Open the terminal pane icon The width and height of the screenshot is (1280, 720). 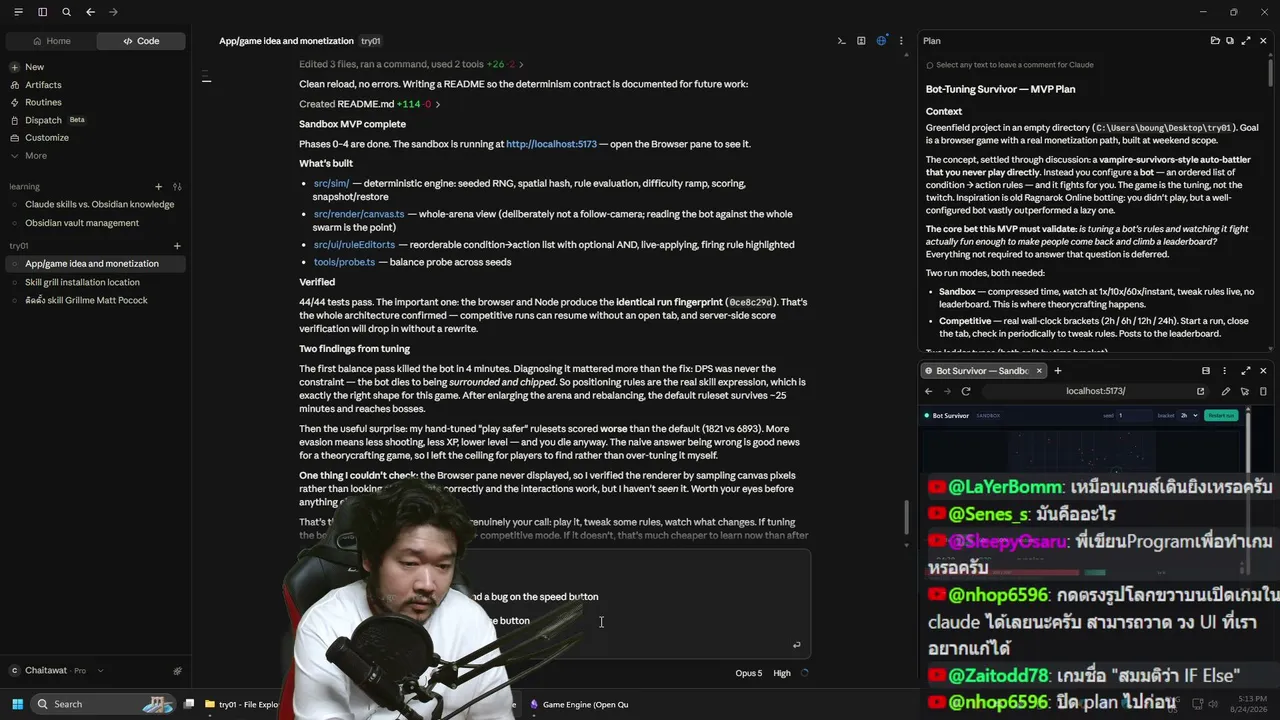point(842,41)
